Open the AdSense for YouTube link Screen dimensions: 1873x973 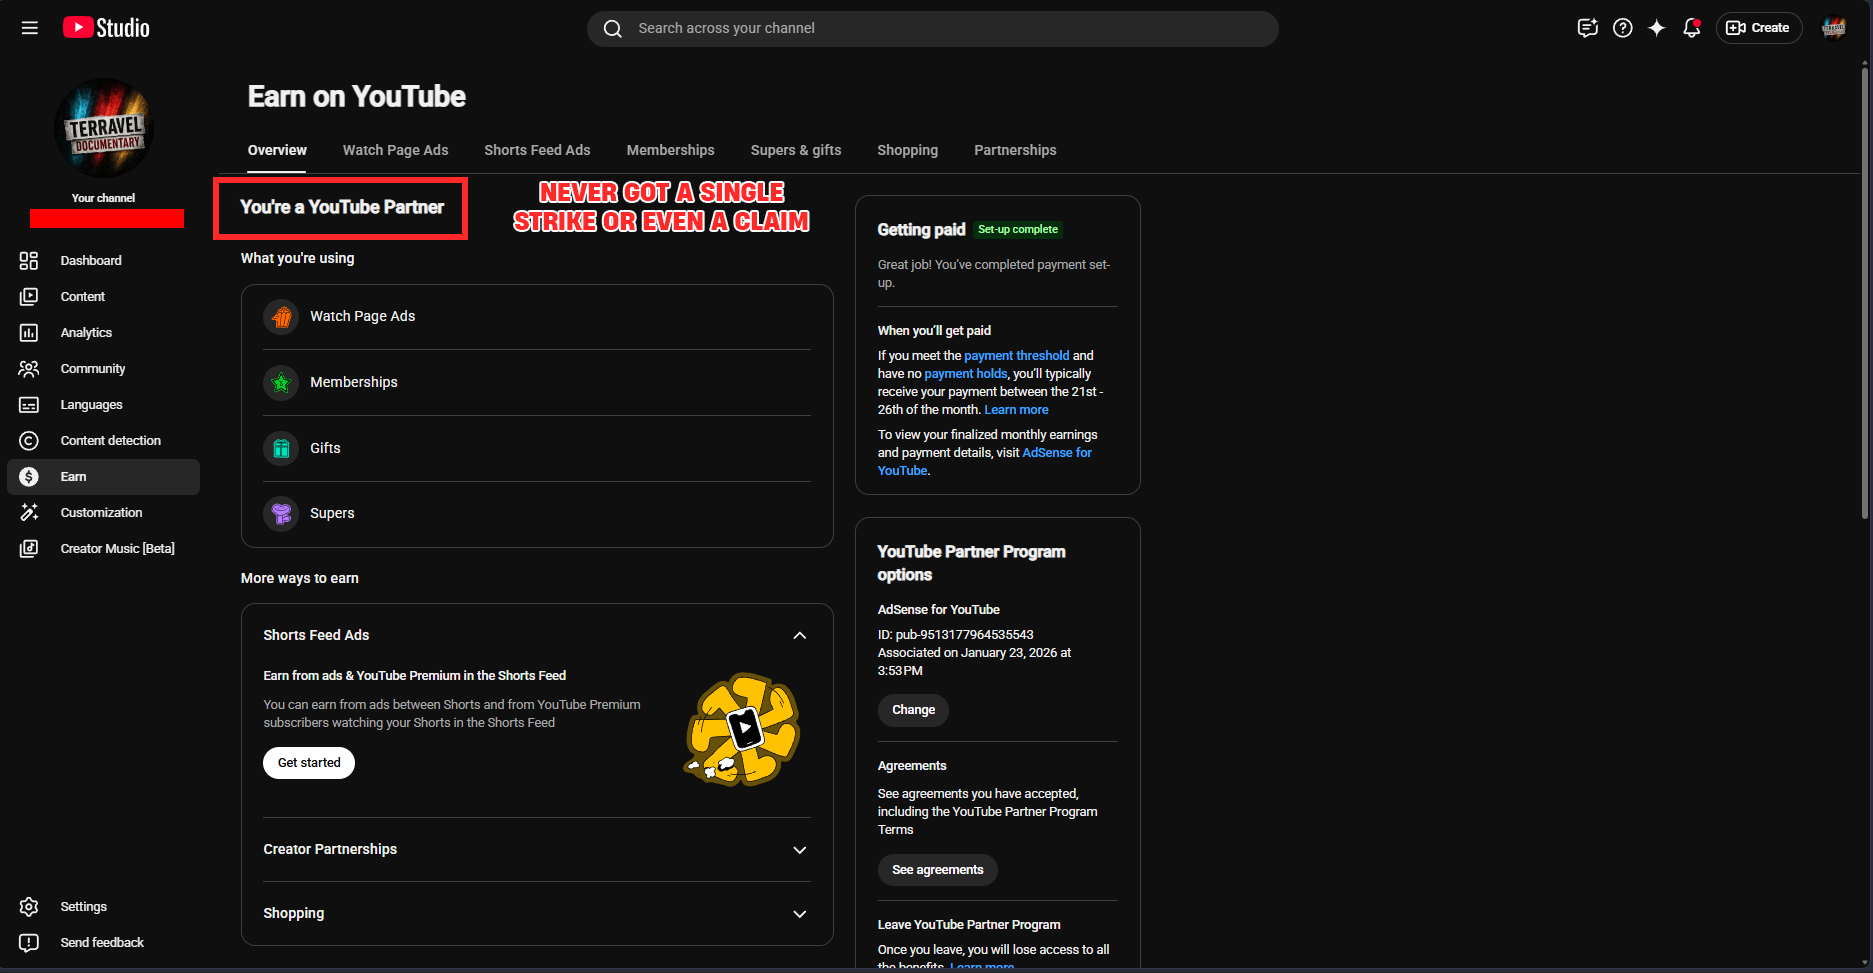tap(985, 462)
